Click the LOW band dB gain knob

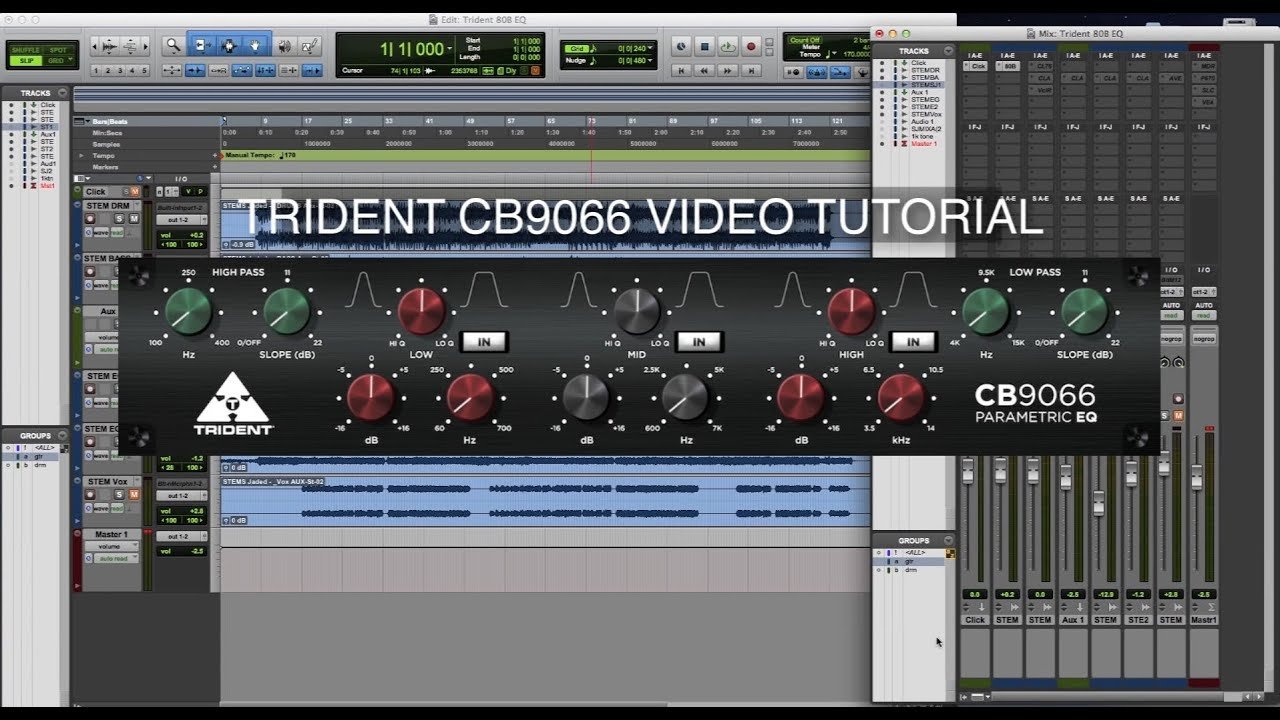371,397
